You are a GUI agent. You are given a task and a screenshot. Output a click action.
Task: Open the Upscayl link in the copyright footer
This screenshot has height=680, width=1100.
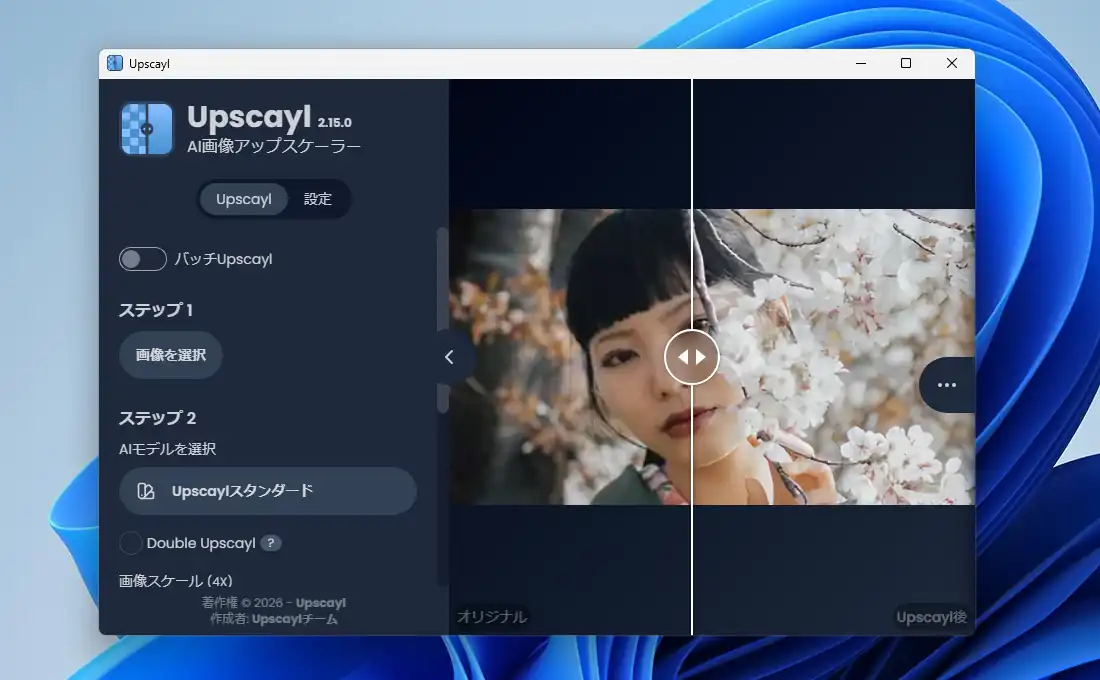click(x=321, y=603)
